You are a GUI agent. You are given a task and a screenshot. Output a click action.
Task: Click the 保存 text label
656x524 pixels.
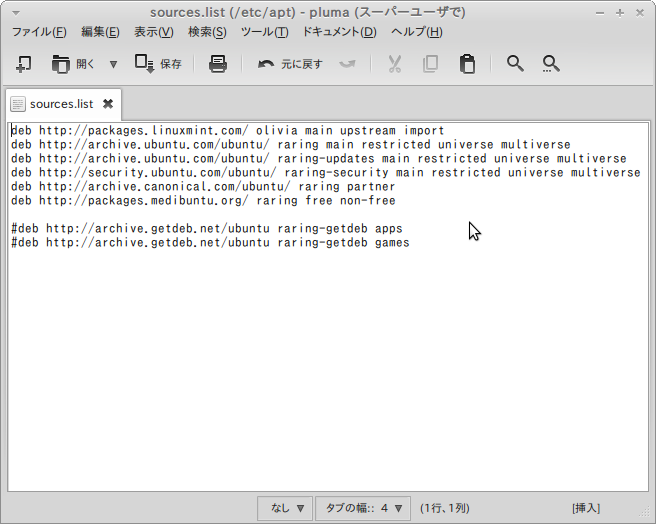point(171,64)
